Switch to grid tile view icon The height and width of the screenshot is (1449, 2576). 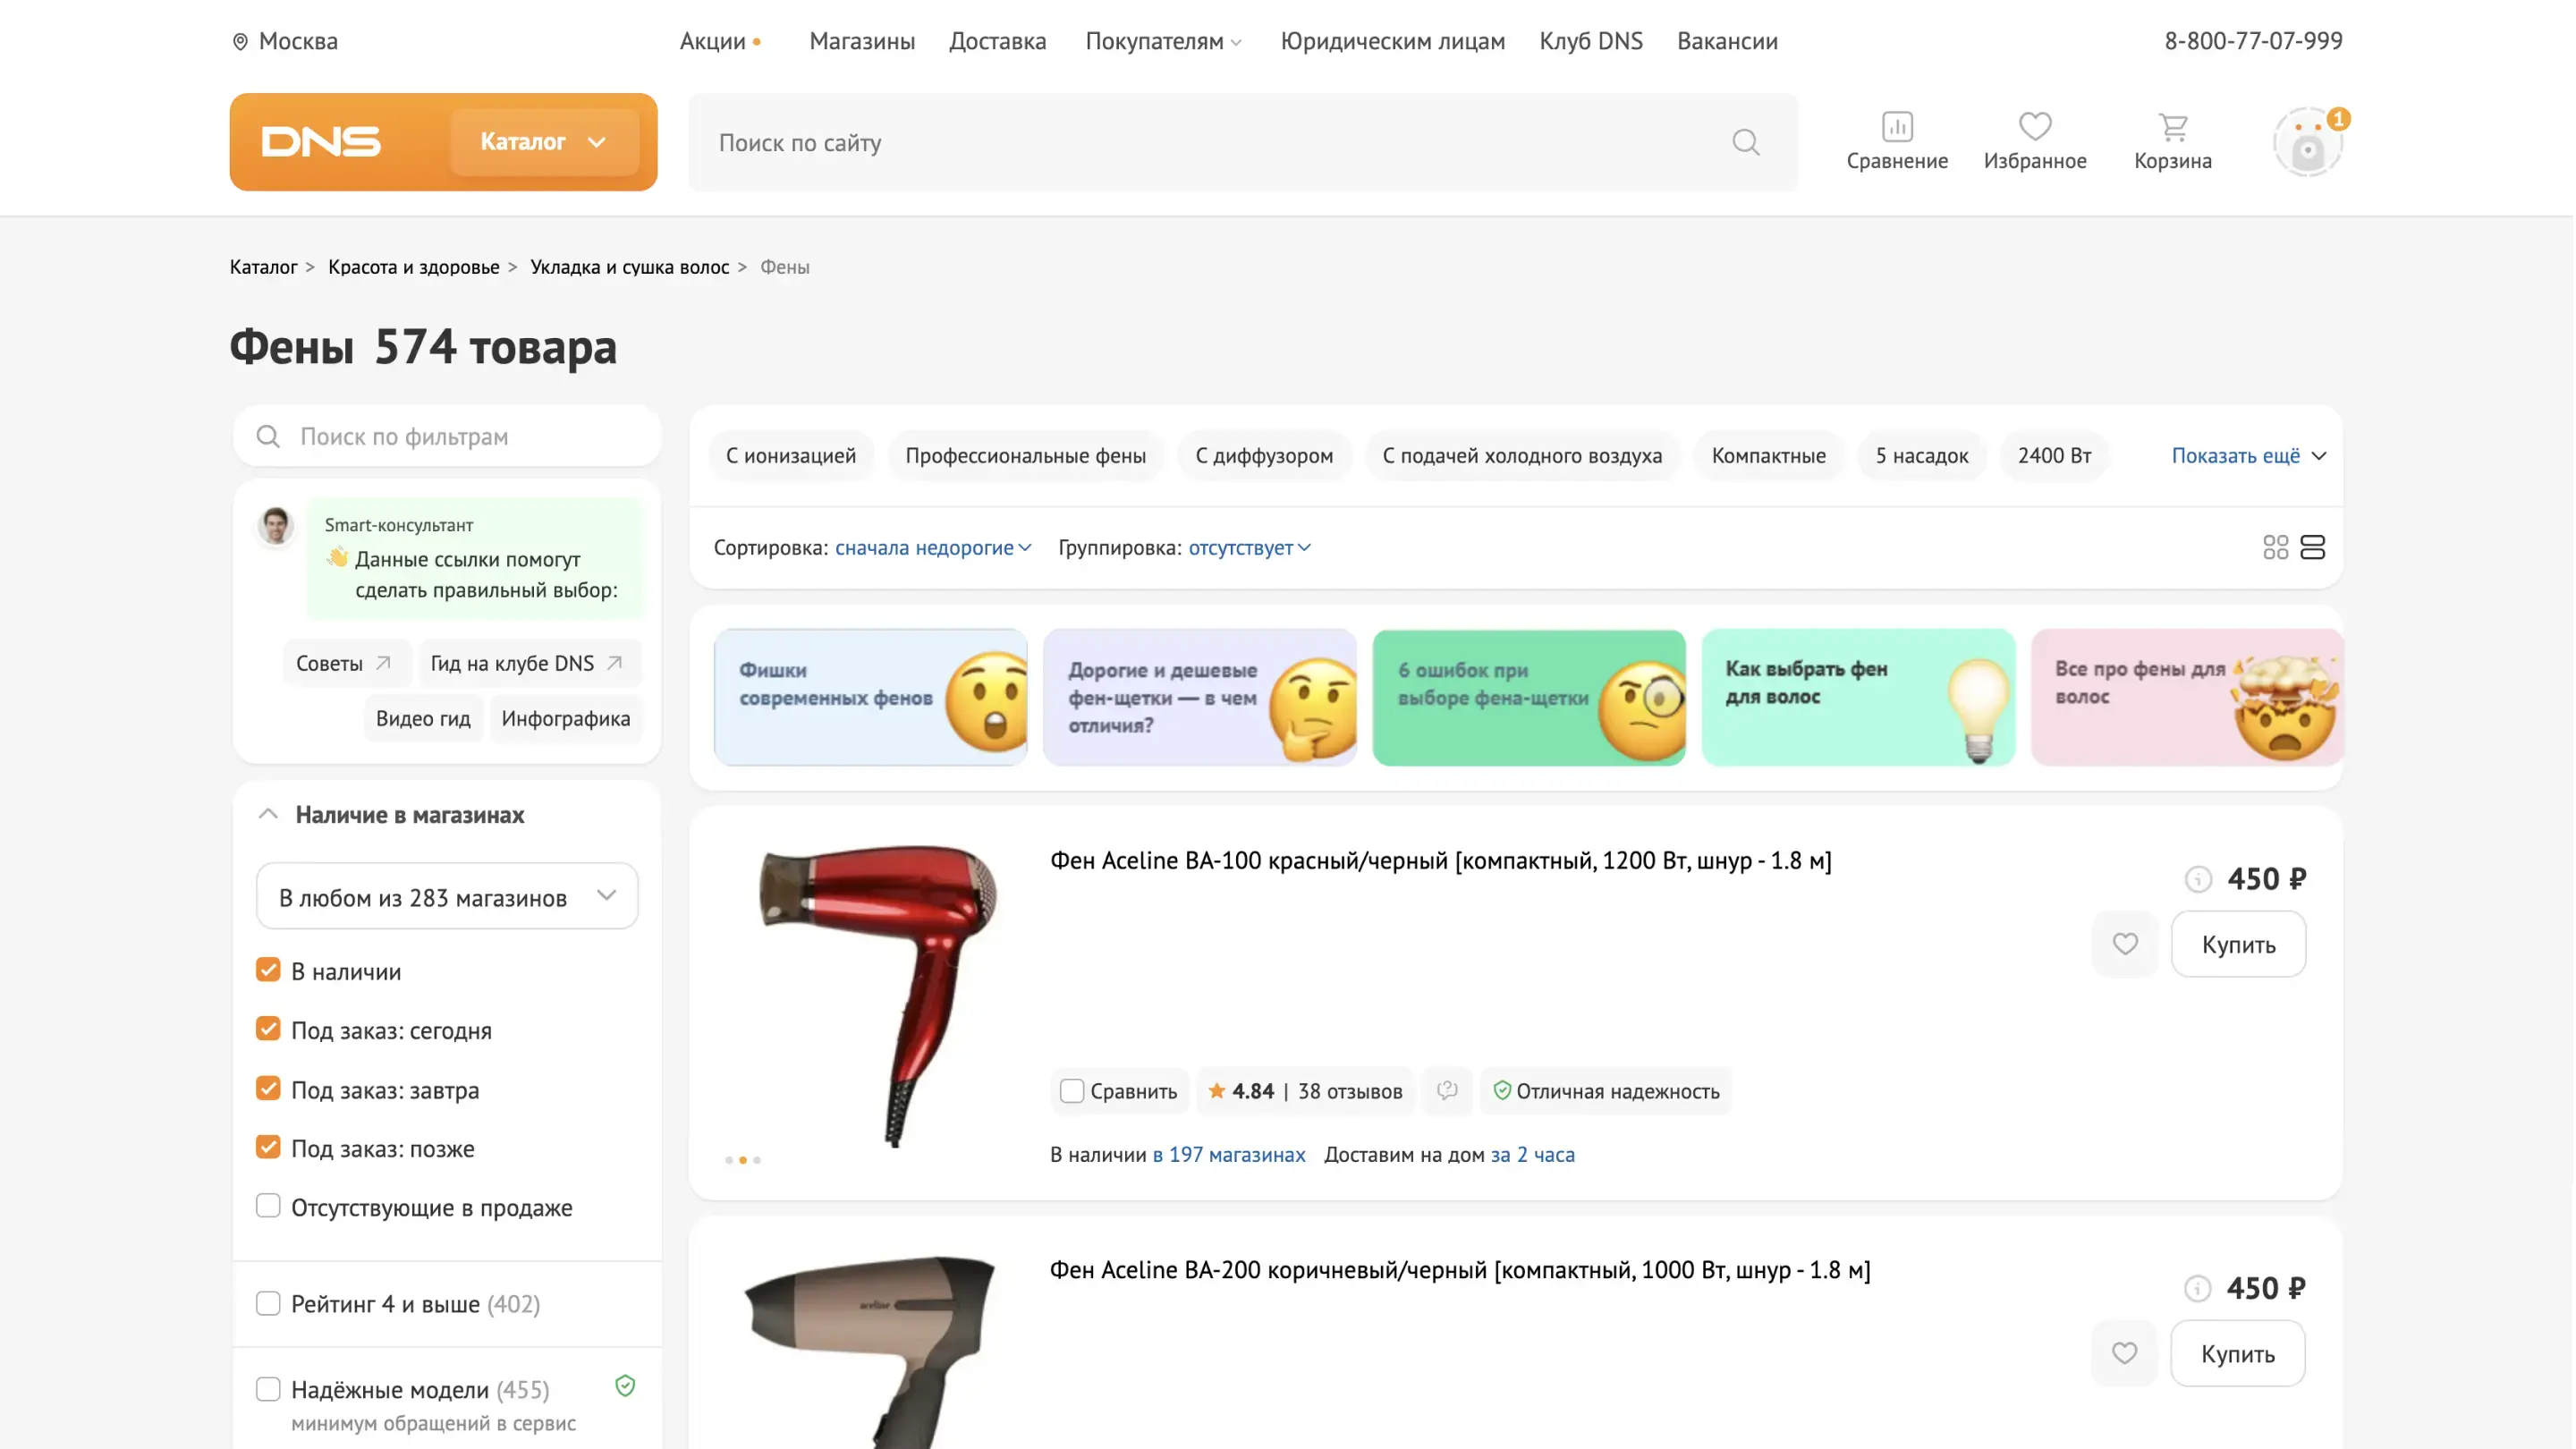click(2275, 547)
